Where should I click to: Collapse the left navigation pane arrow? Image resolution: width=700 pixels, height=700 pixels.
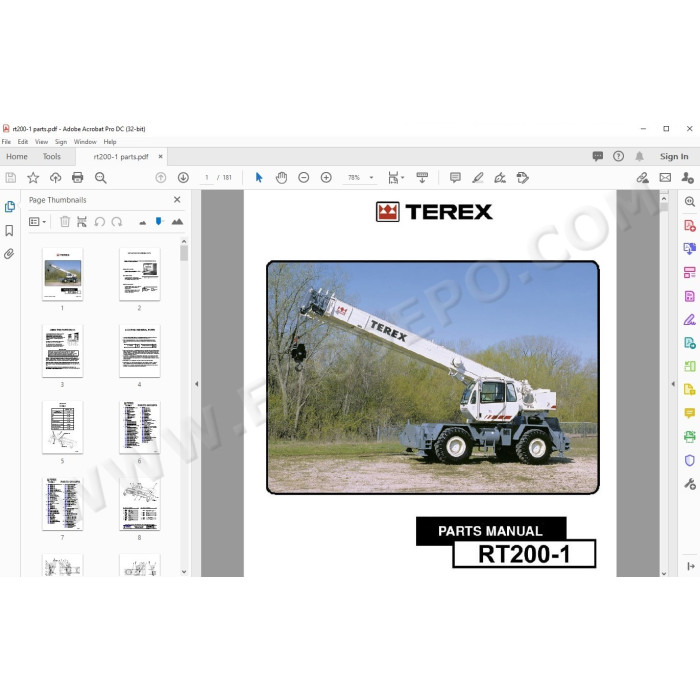coord(196,384)
